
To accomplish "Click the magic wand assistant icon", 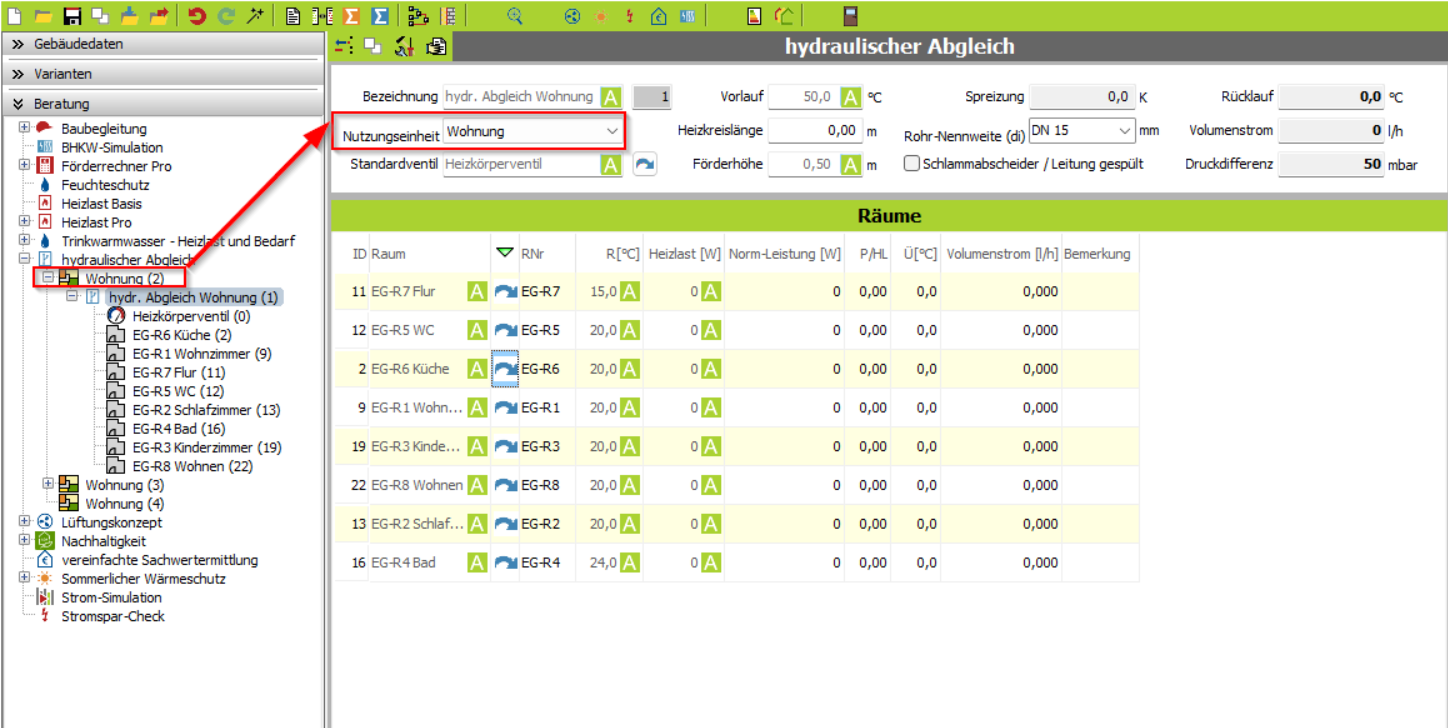I will point(257,16).
